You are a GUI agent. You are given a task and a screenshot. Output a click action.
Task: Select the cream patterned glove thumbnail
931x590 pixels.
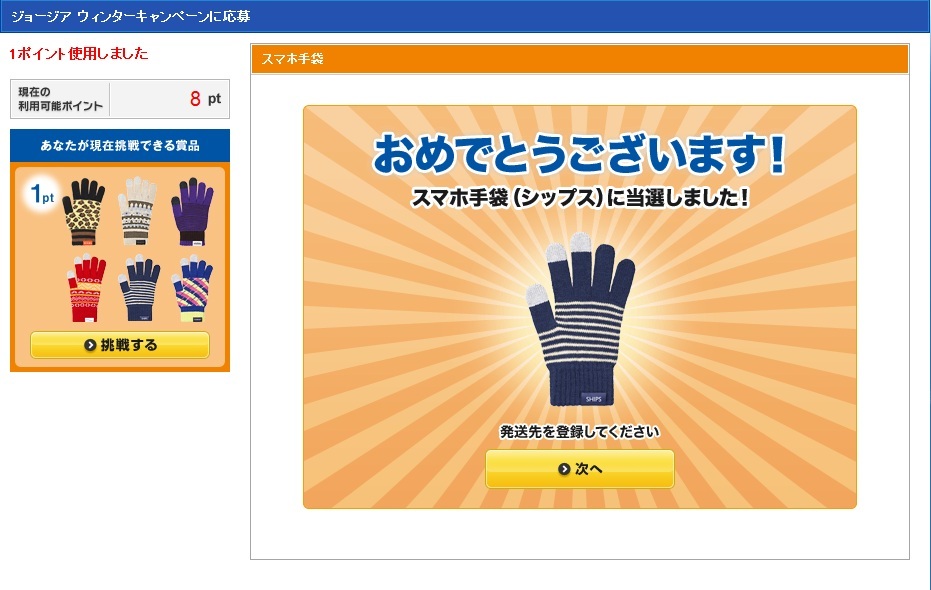click(x=137, y=211)
